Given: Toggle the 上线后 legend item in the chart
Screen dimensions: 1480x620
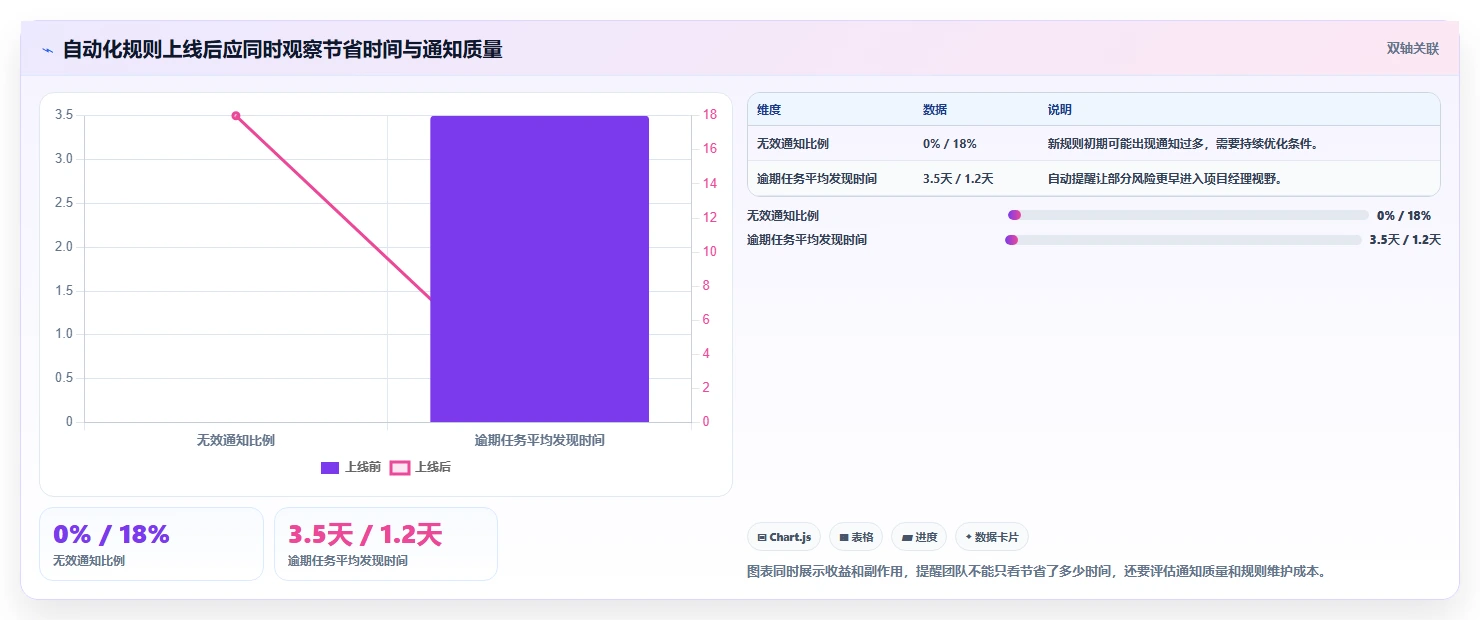Looking at the screenshot, I should (420, 467).
